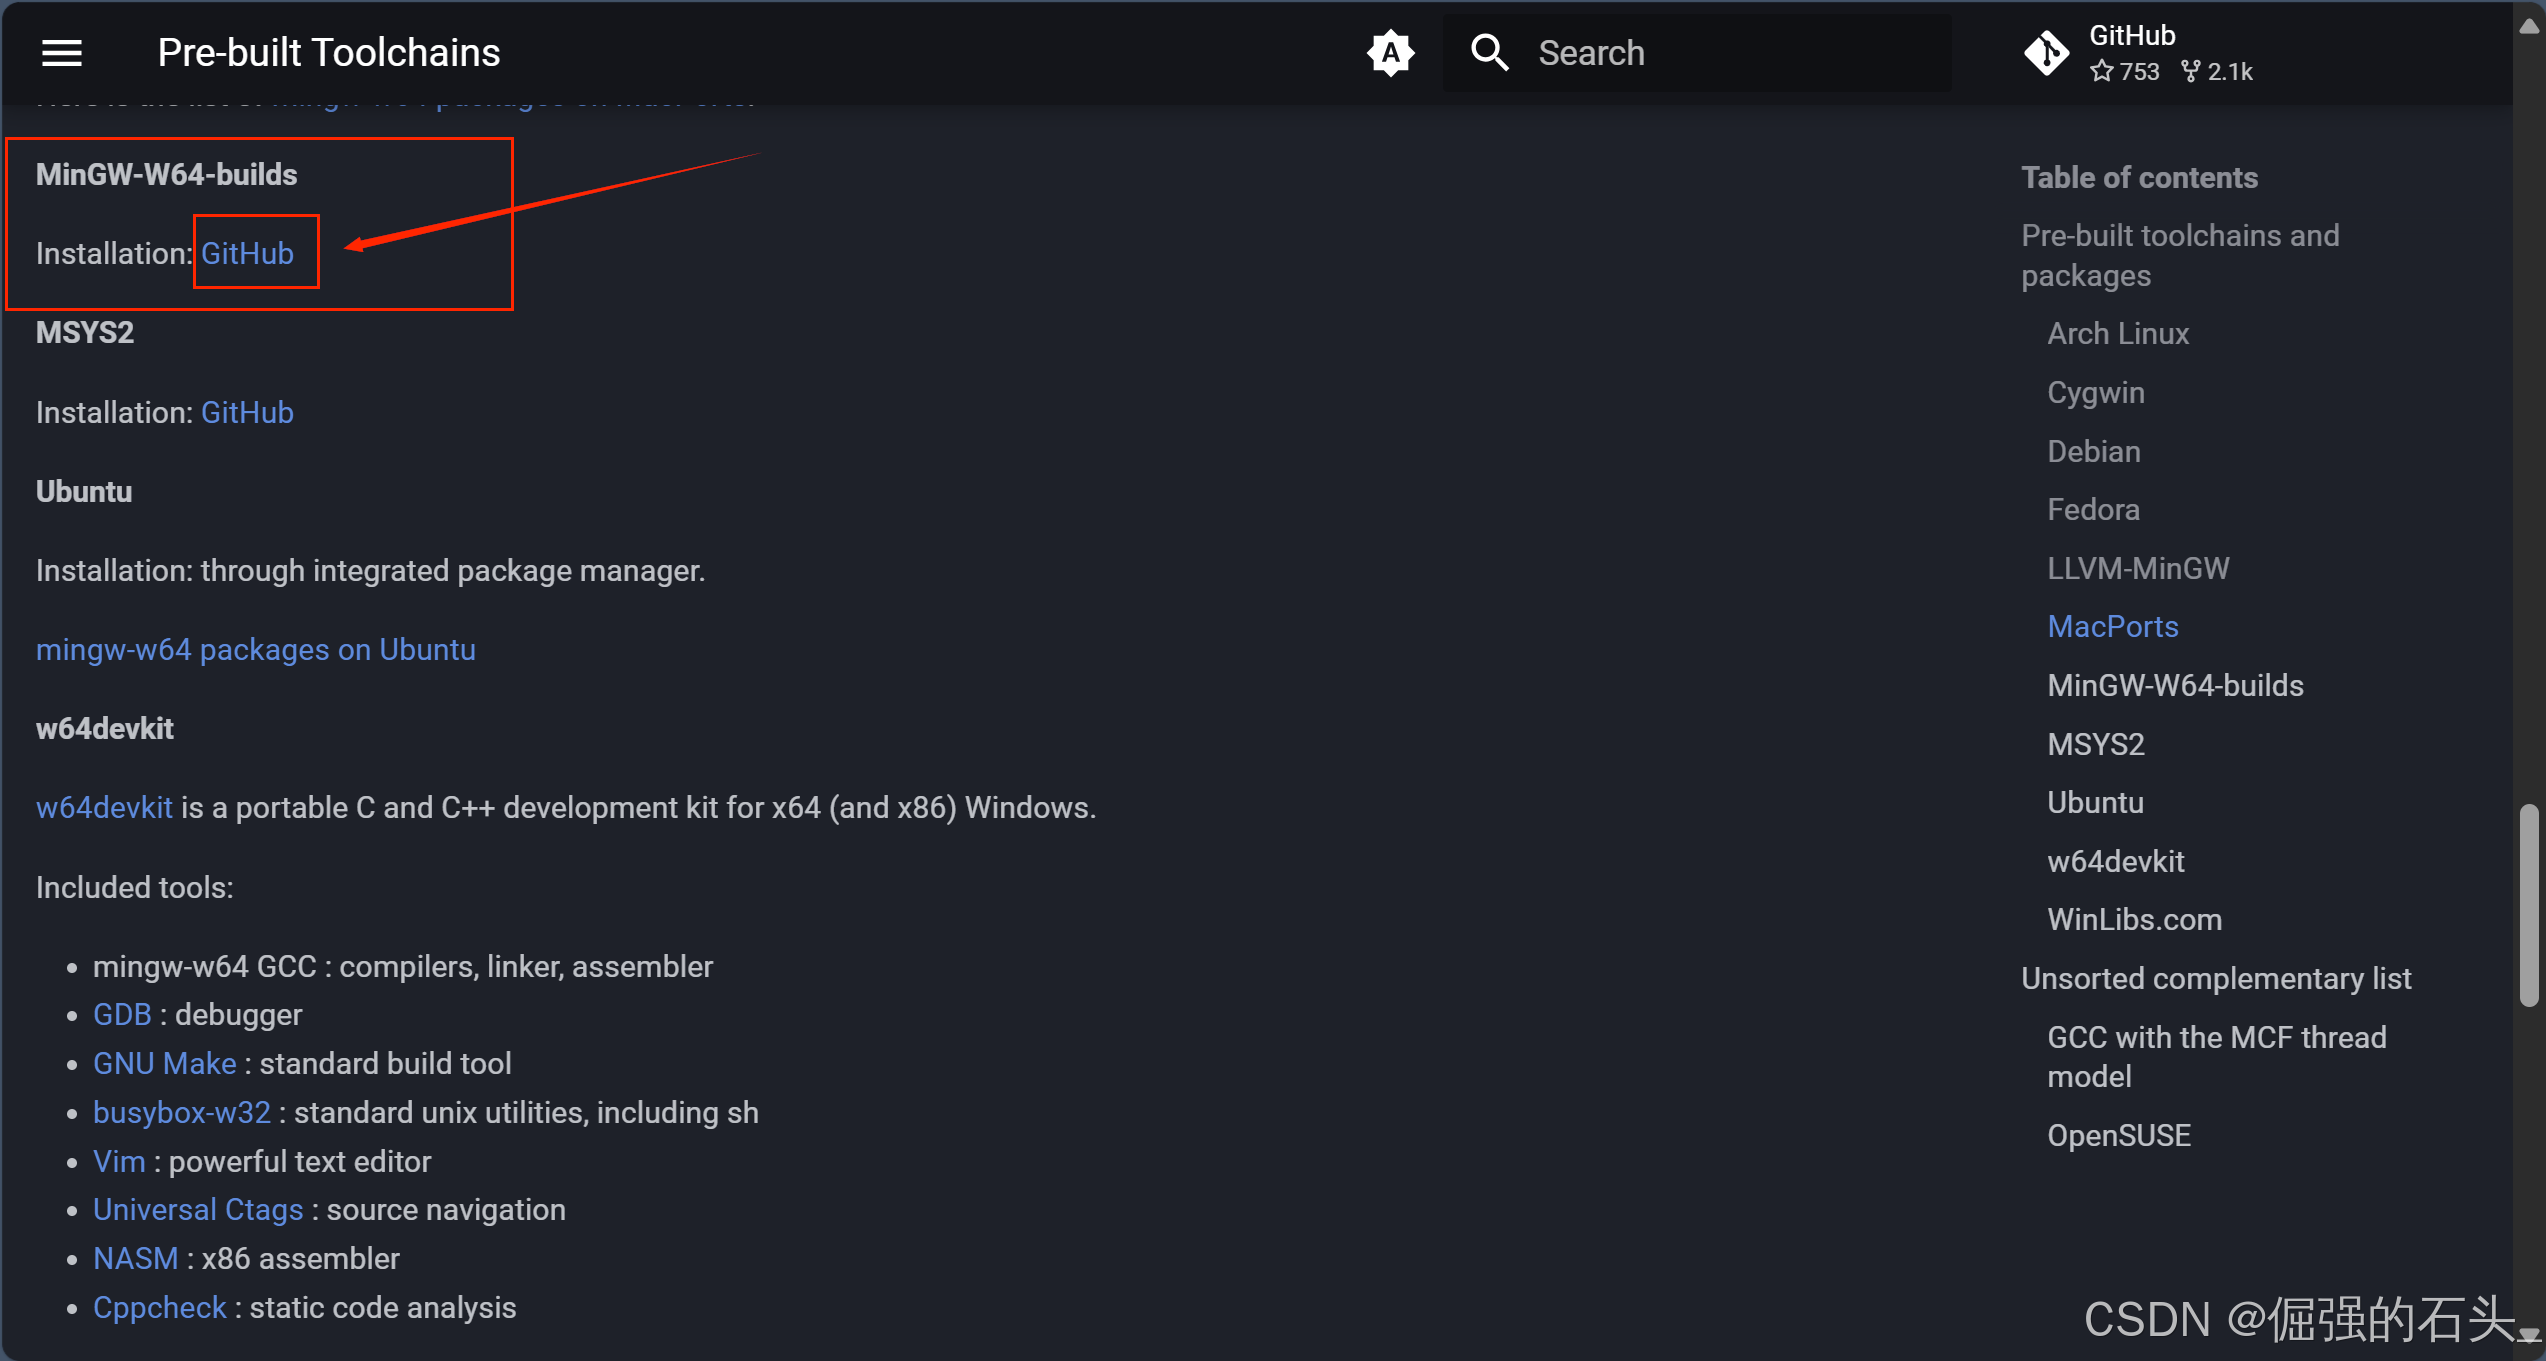Viewport: 2546px width, 1361px height.
Task: Go to WinLibs.com section in contents
Action: coord(2134,920)
